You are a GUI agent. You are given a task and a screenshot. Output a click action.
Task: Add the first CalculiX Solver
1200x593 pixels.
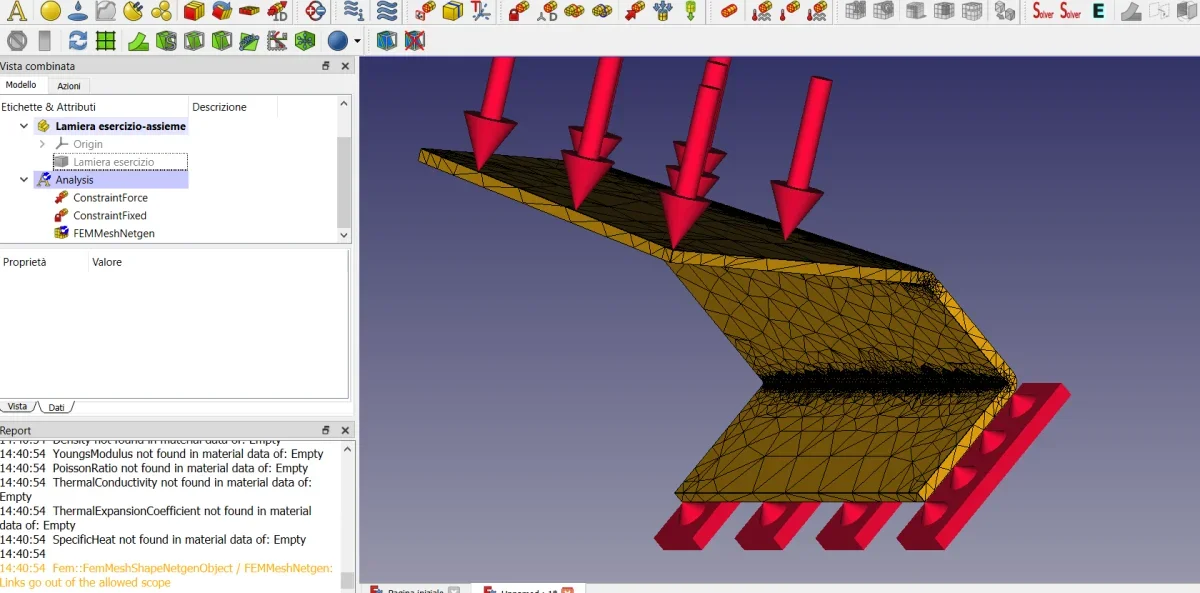1044,11
